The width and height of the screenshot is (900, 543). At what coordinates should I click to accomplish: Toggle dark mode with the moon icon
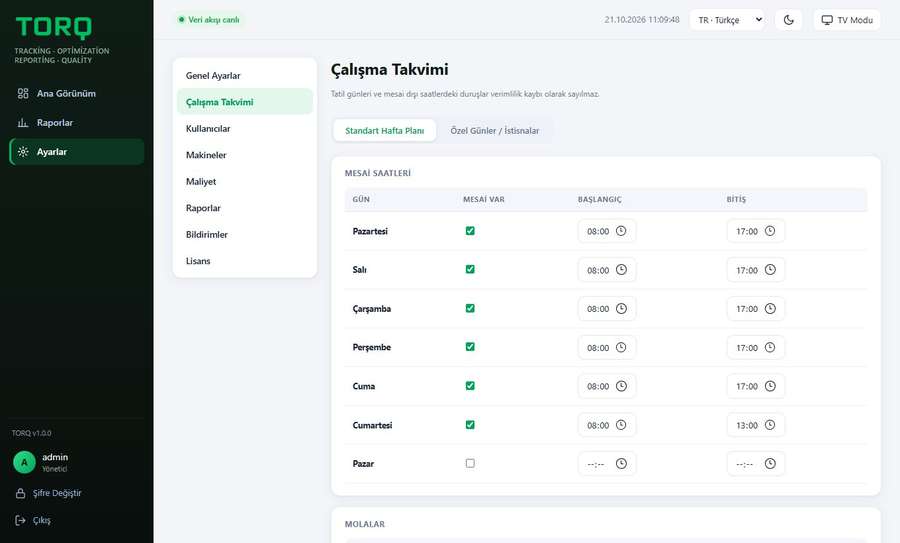point(789,20)
